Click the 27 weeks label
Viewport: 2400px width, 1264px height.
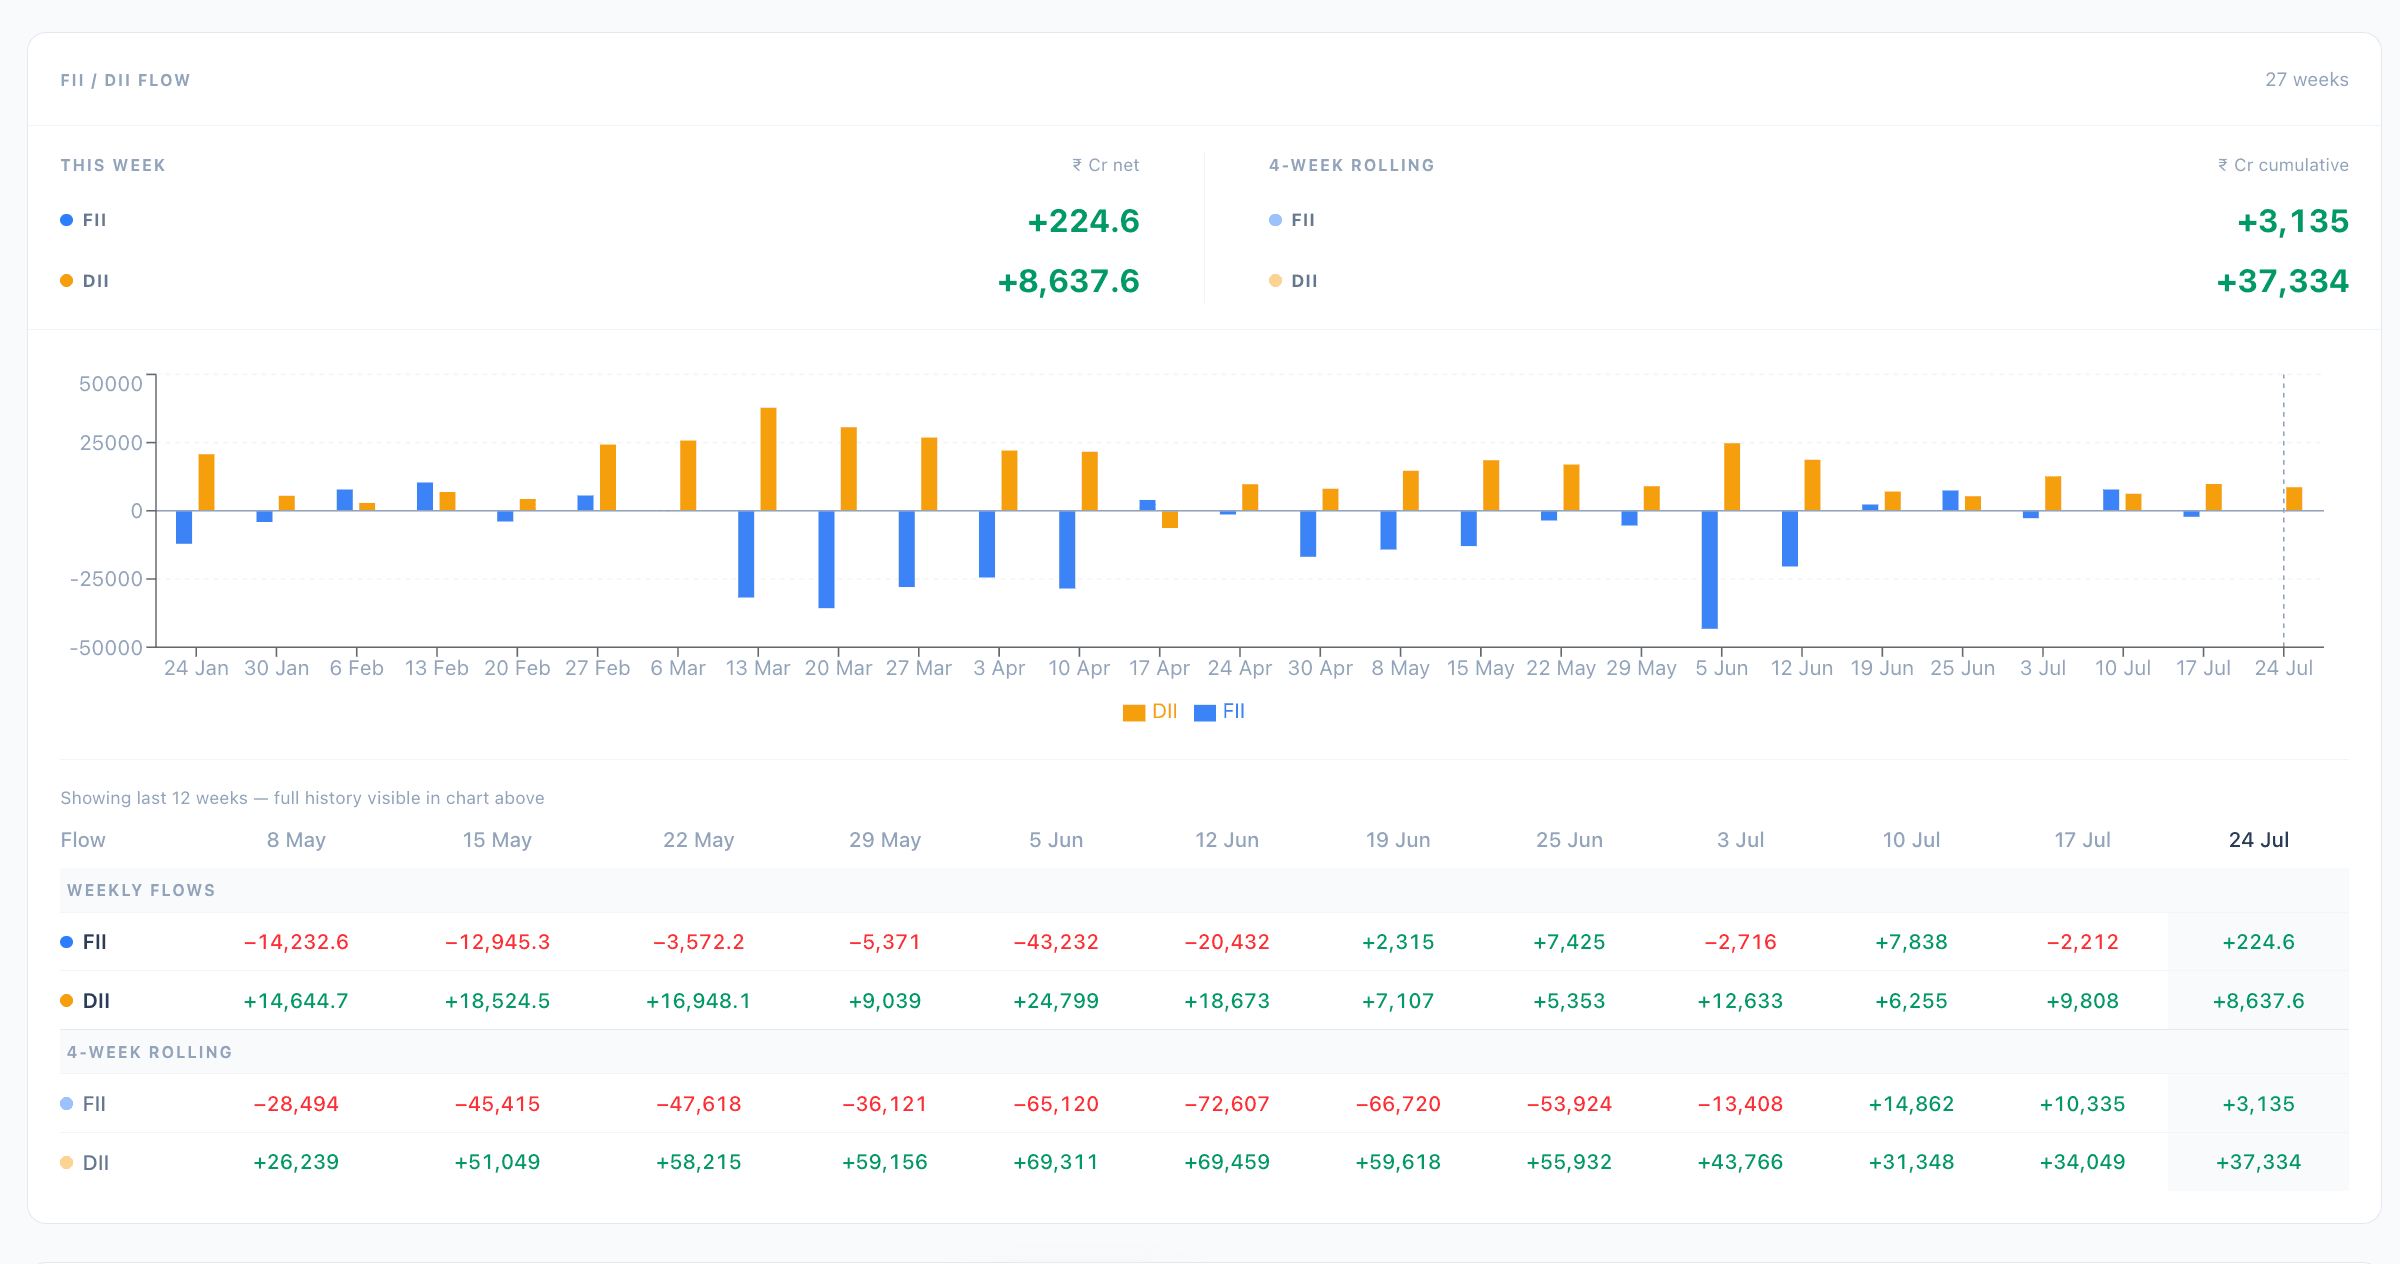2306,79
